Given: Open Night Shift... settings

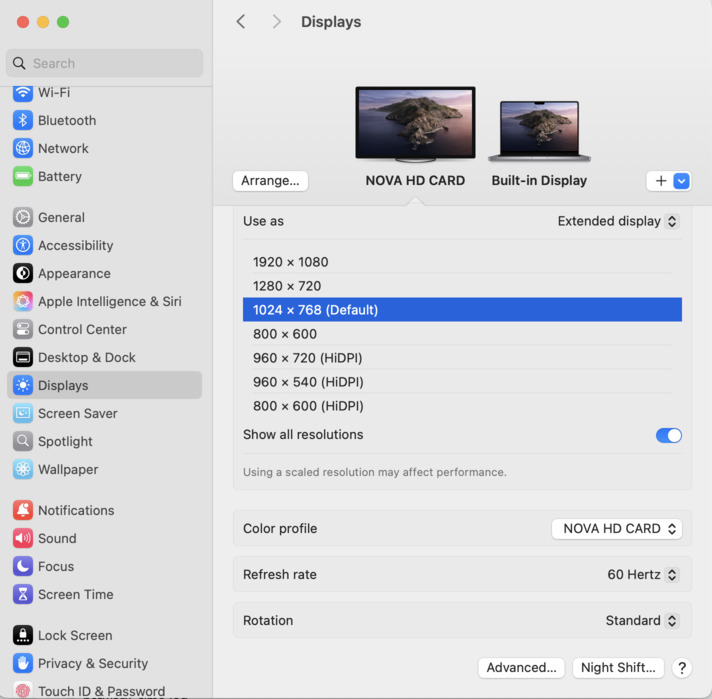Looking at the screenshot, I should coord(618,668).
